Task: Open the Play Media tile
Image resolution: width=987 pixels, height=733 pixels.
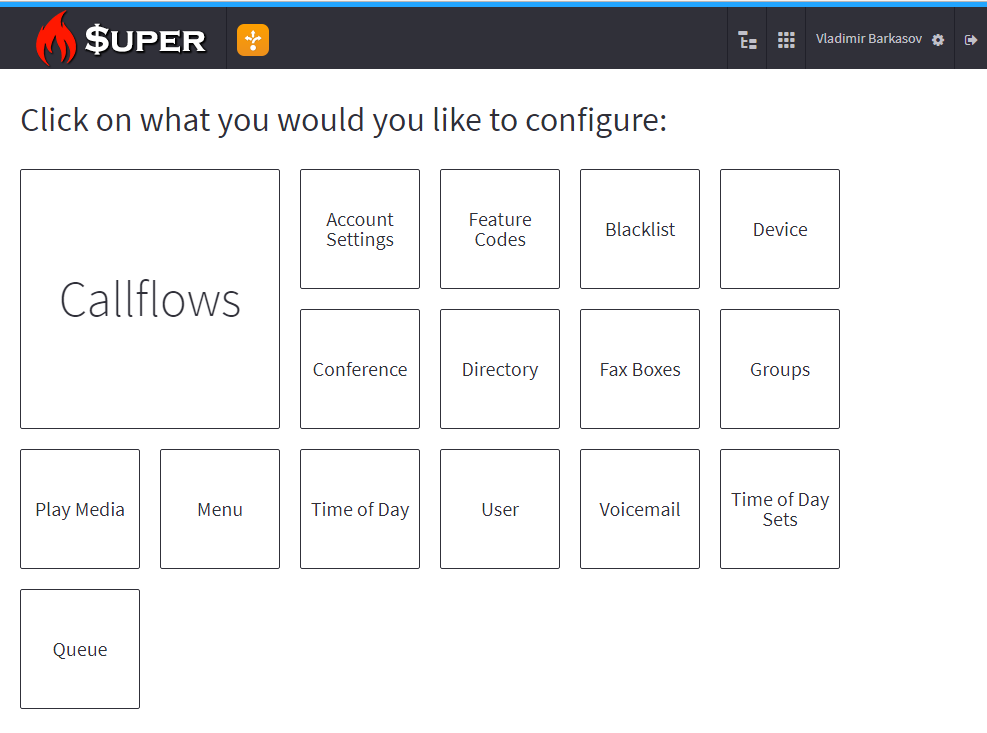Action: point(80,509)
